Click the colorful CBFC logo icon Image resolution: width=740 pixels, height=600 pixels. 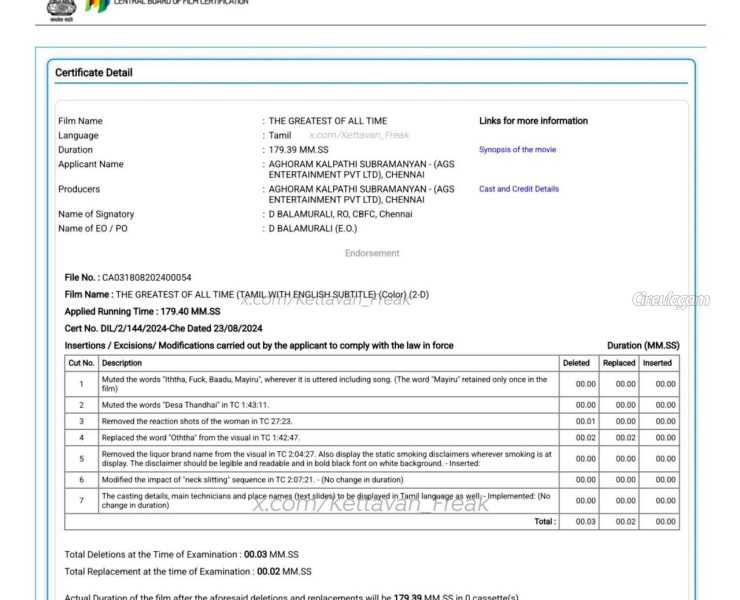coord(96,5)
